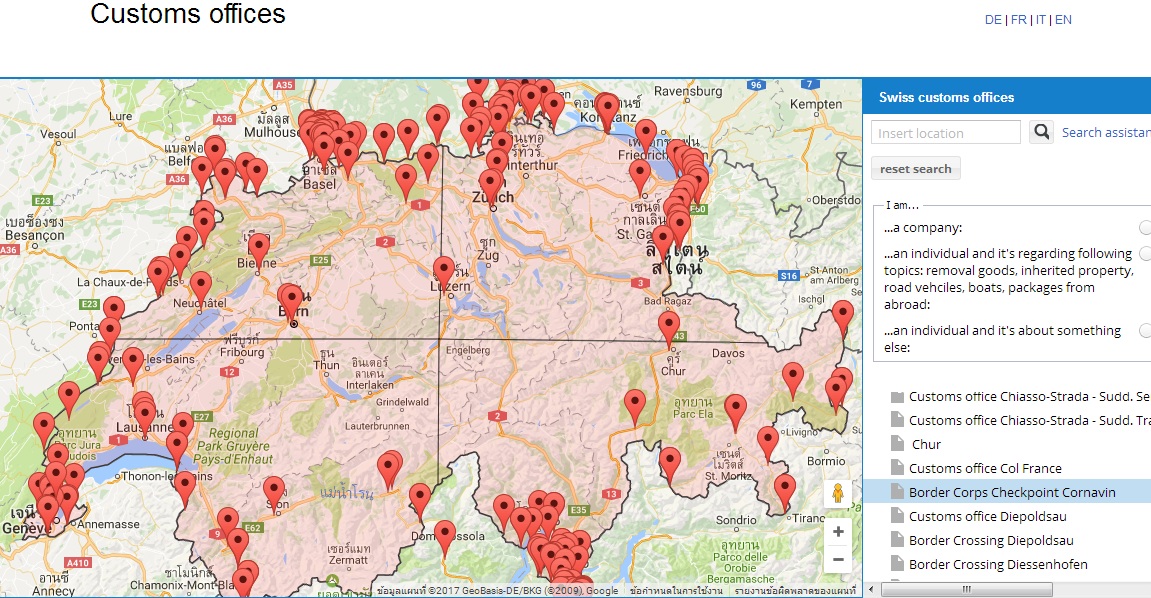Click the map pin at Neuchâtel

click(200, 289)
